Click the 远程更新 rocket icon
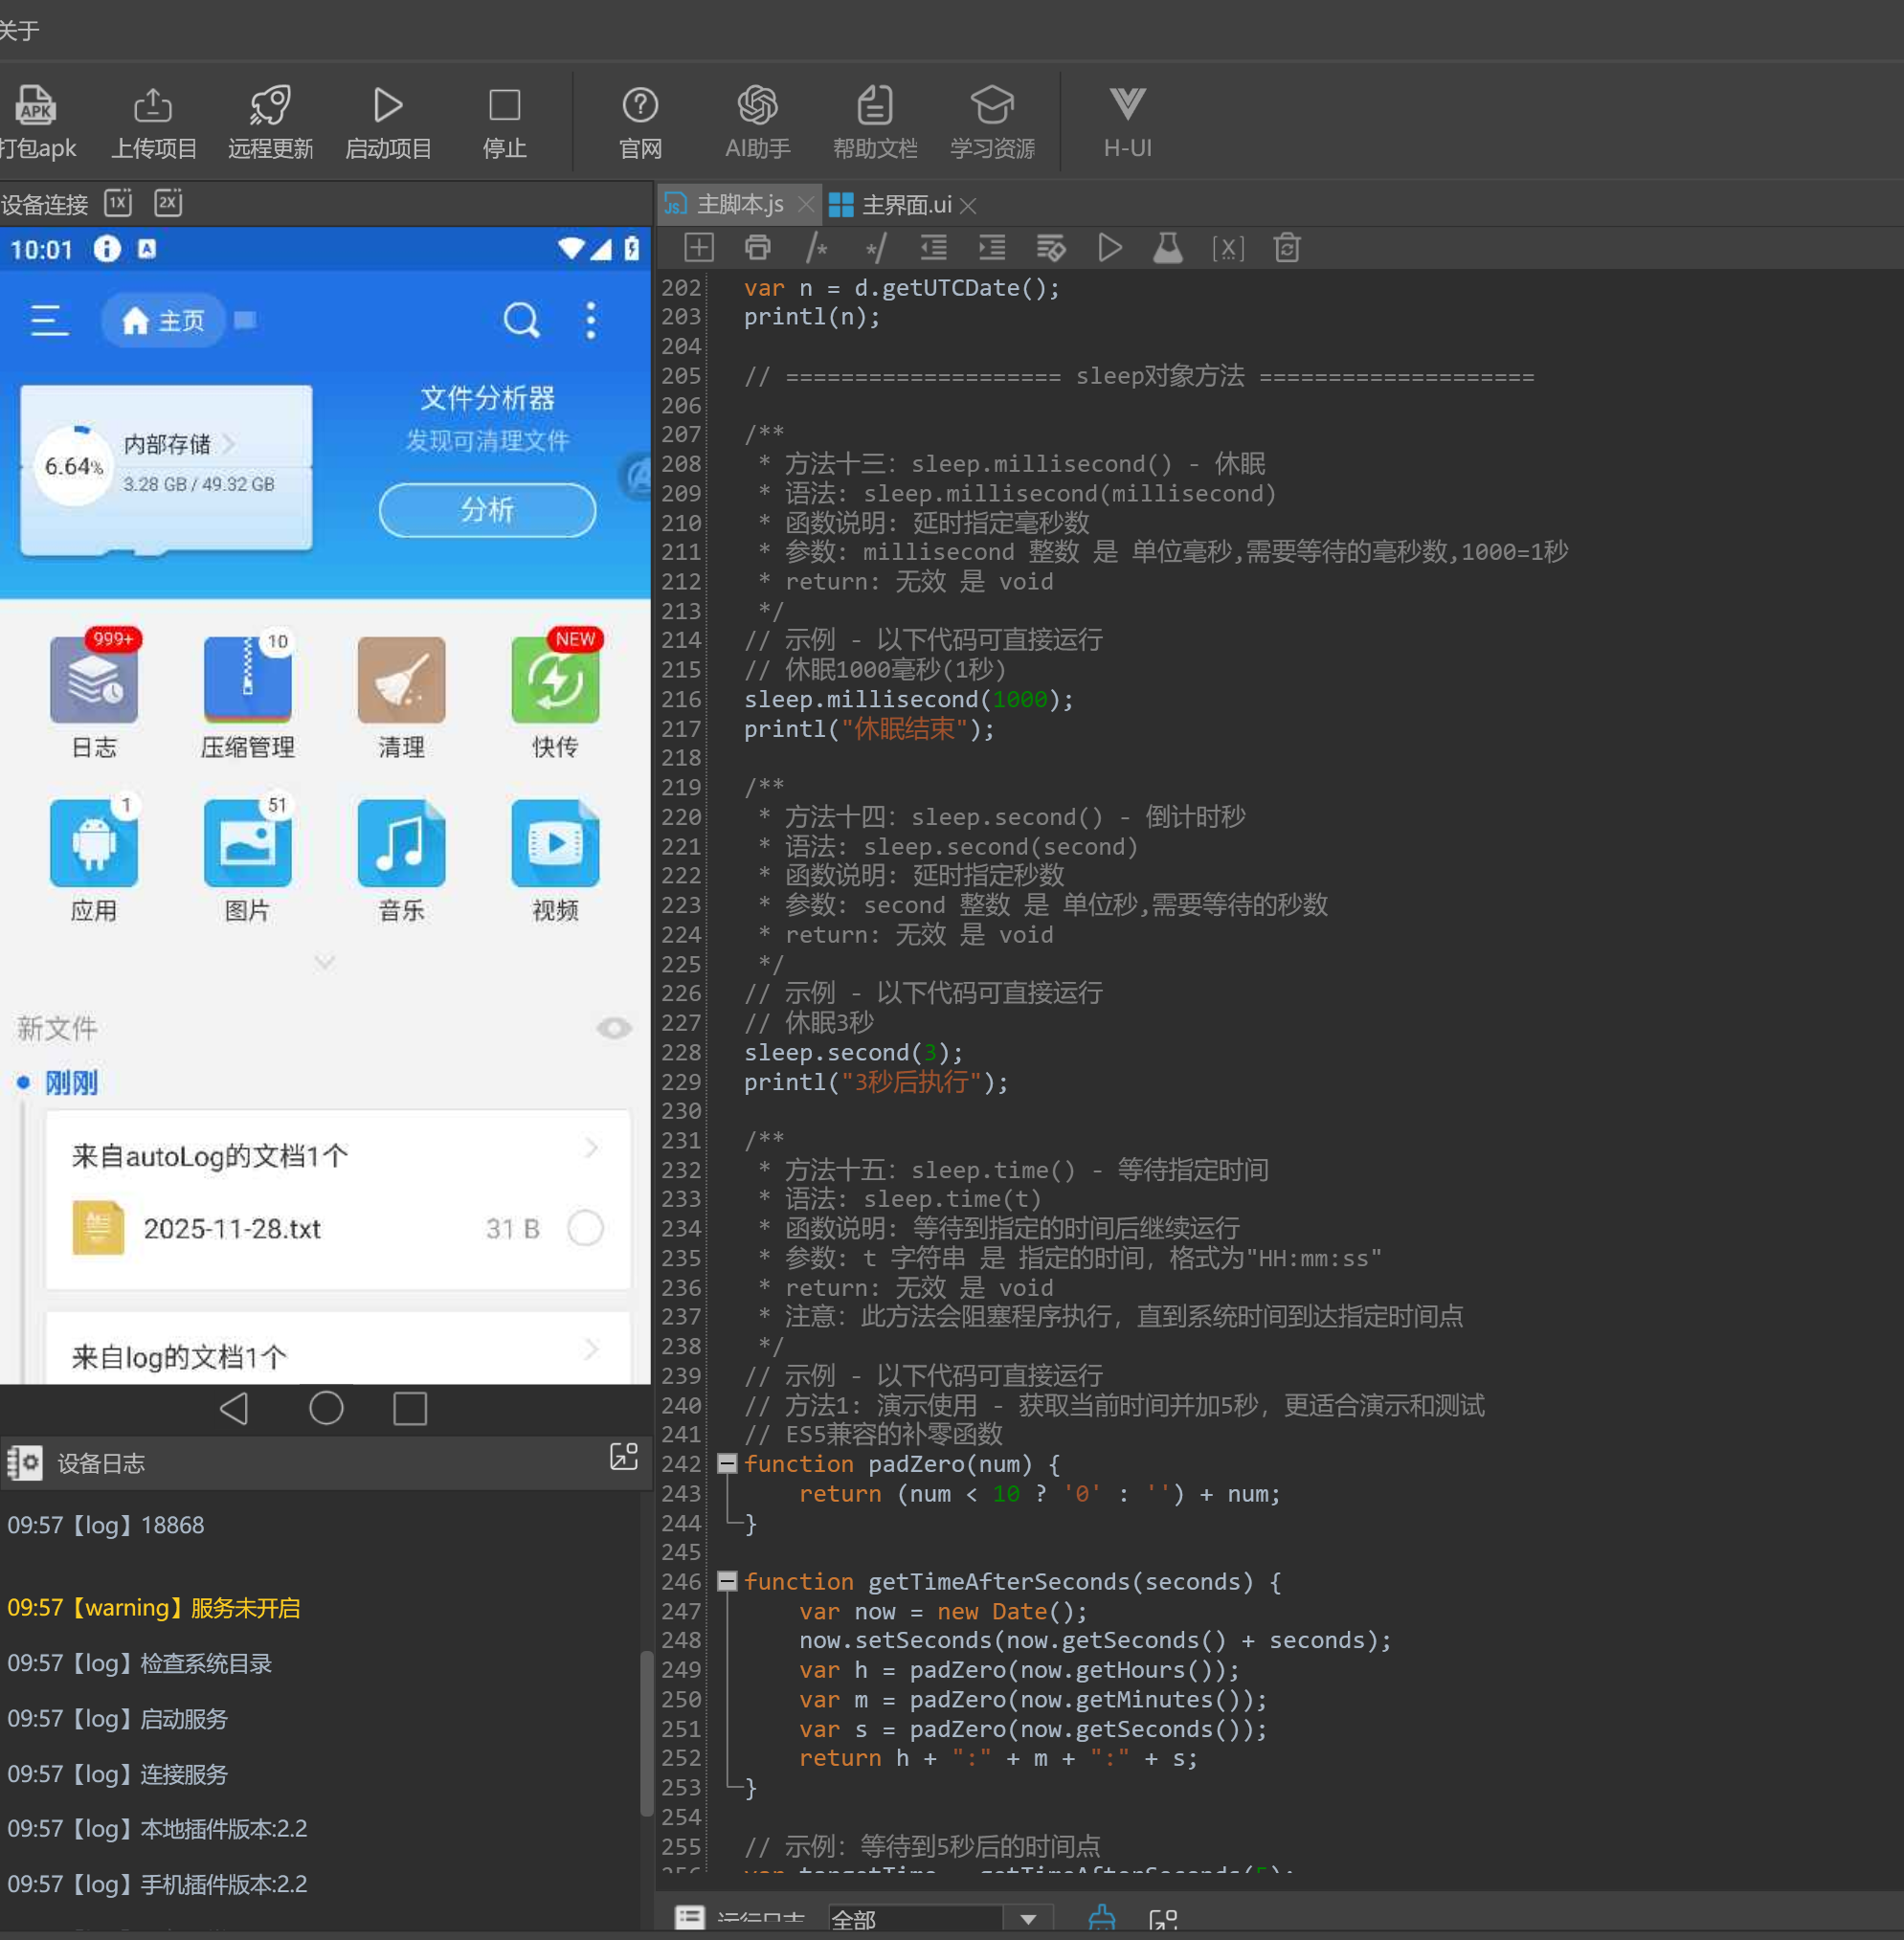This screenshot has height=1940, width=1904. click(270, 106)
